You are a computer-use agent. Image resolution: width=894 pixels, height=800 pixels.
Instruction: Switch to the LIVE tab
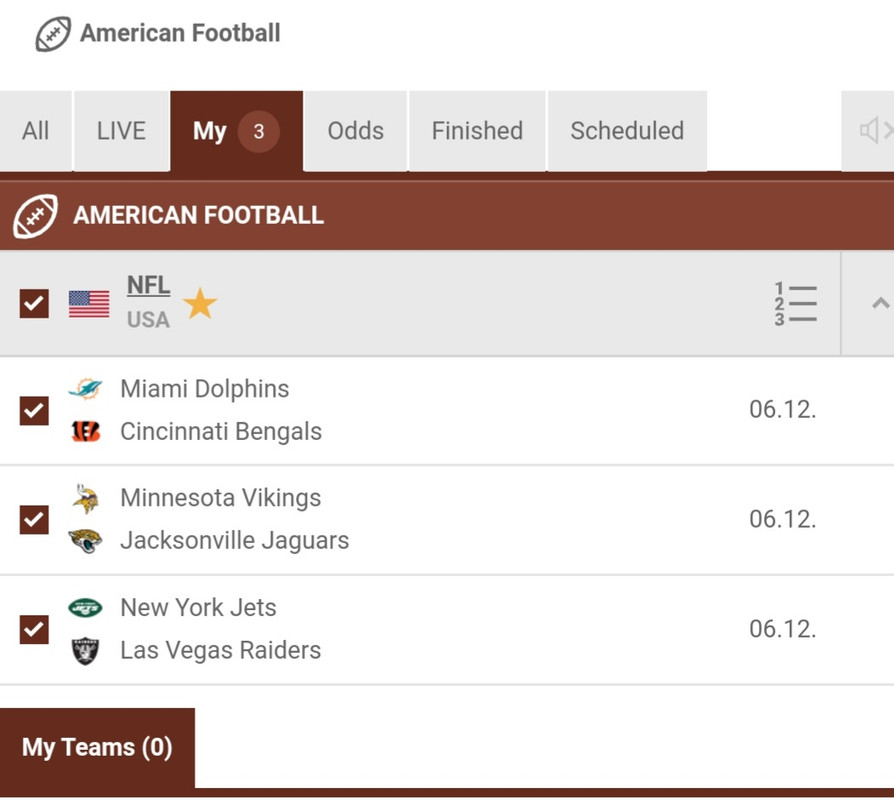(121, 131)
